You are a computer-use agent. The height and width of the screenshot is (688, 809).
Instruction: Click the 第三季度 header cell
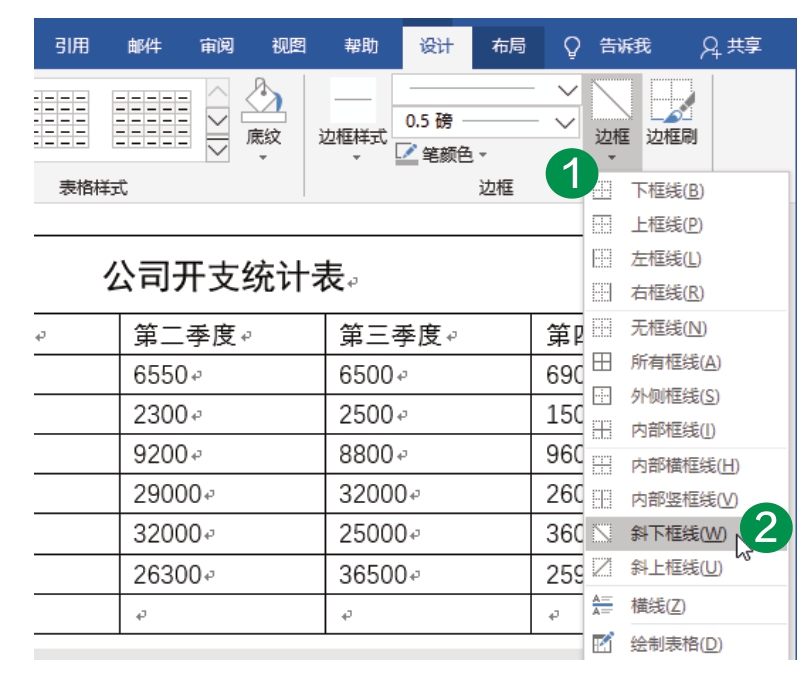pos(428,334)
